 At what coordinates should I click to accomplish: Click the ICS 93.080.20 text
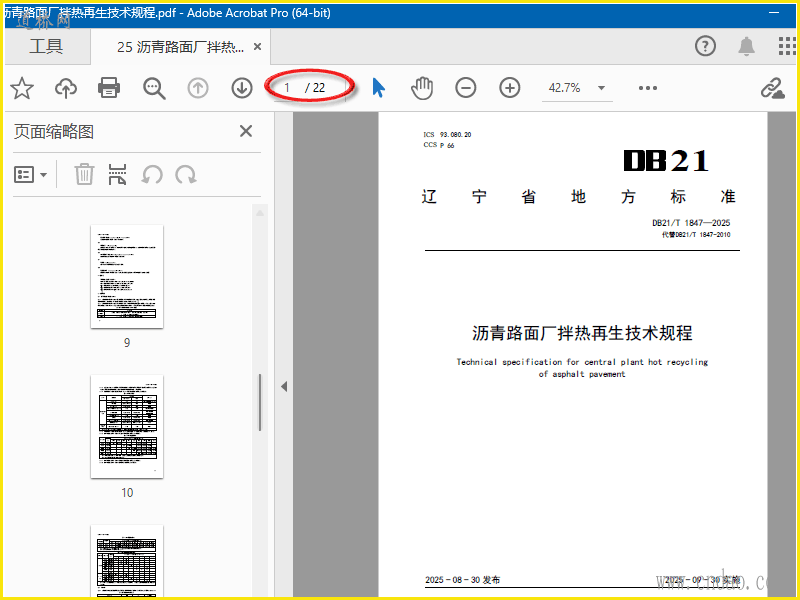(x=447, y=135)
